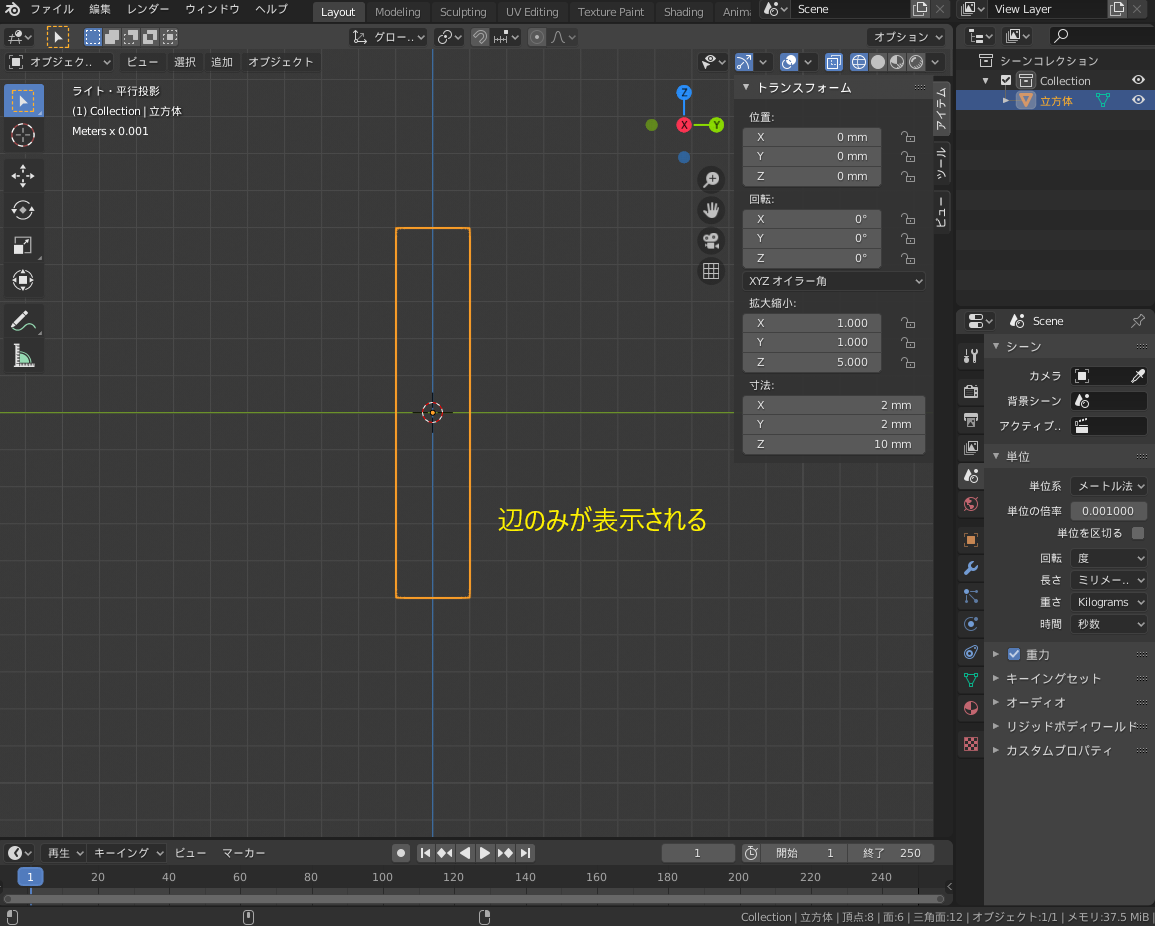Click the auto keying record button

click(x=401, y=853)
